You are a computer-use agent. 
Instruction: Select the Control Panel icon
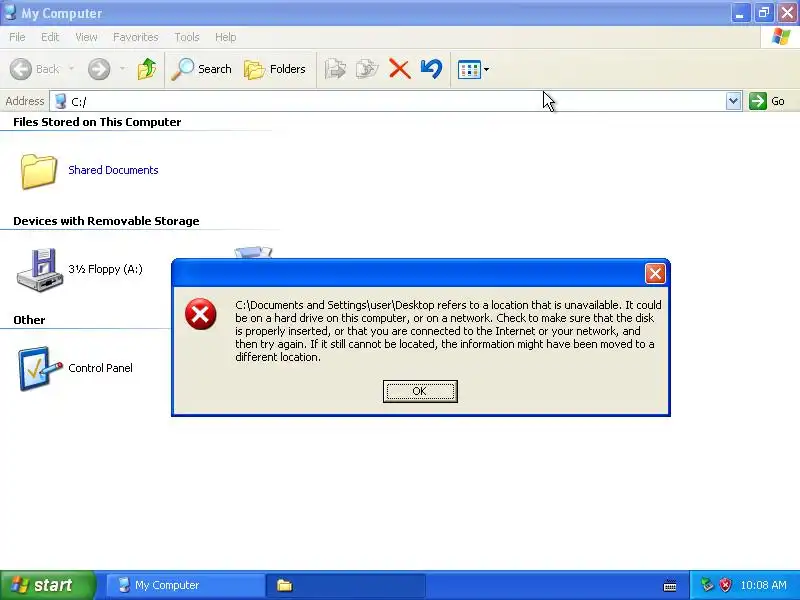40,369
